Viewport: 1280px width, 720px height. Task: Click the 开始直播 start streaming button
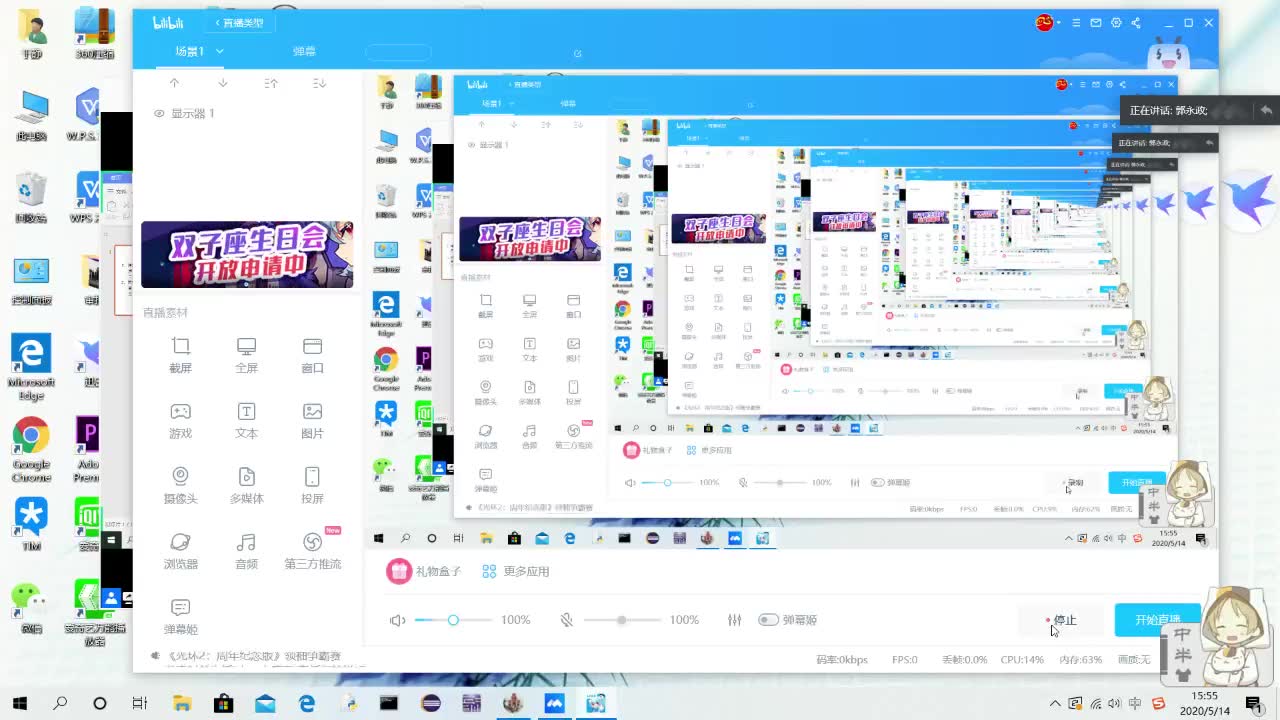[1158, 620]
